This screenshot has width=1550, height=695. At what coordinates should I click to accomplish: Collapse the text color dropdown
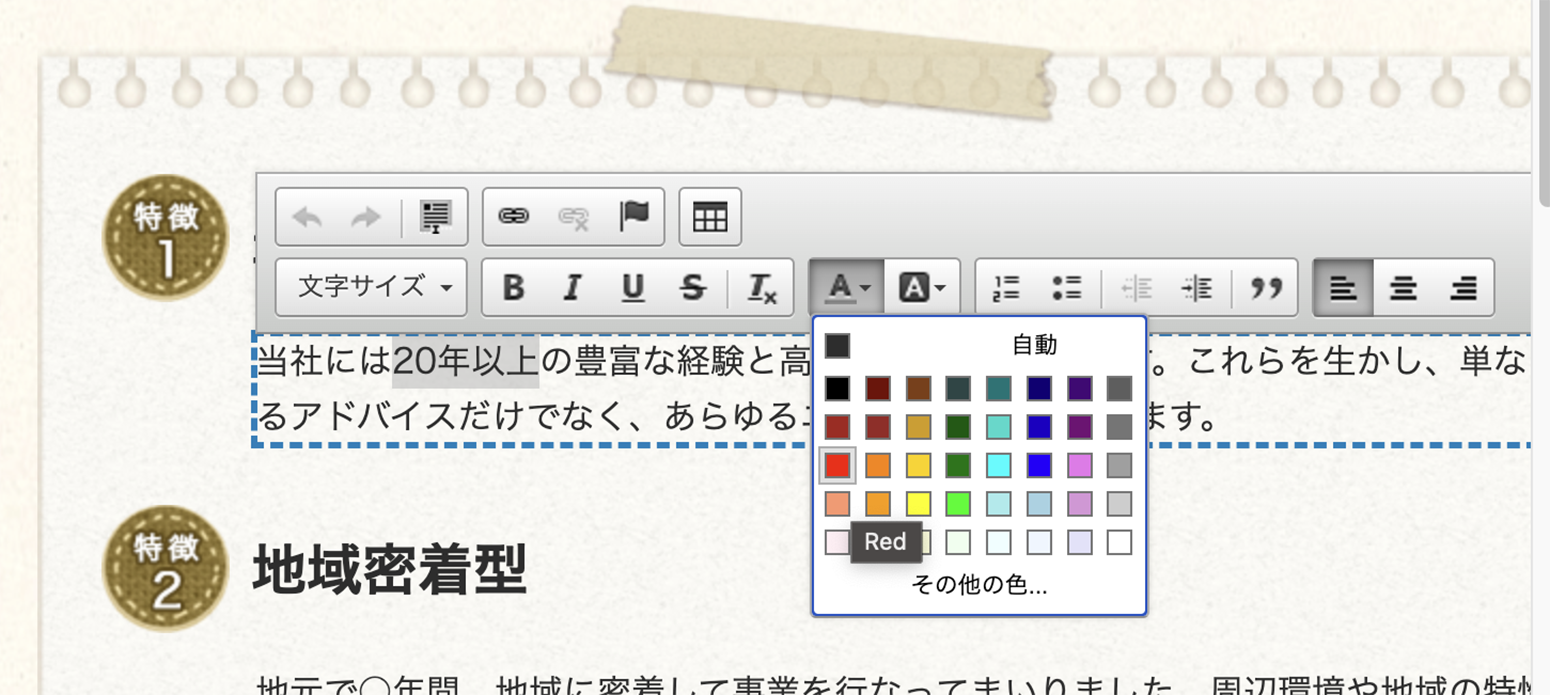click(x=846, y=288)
